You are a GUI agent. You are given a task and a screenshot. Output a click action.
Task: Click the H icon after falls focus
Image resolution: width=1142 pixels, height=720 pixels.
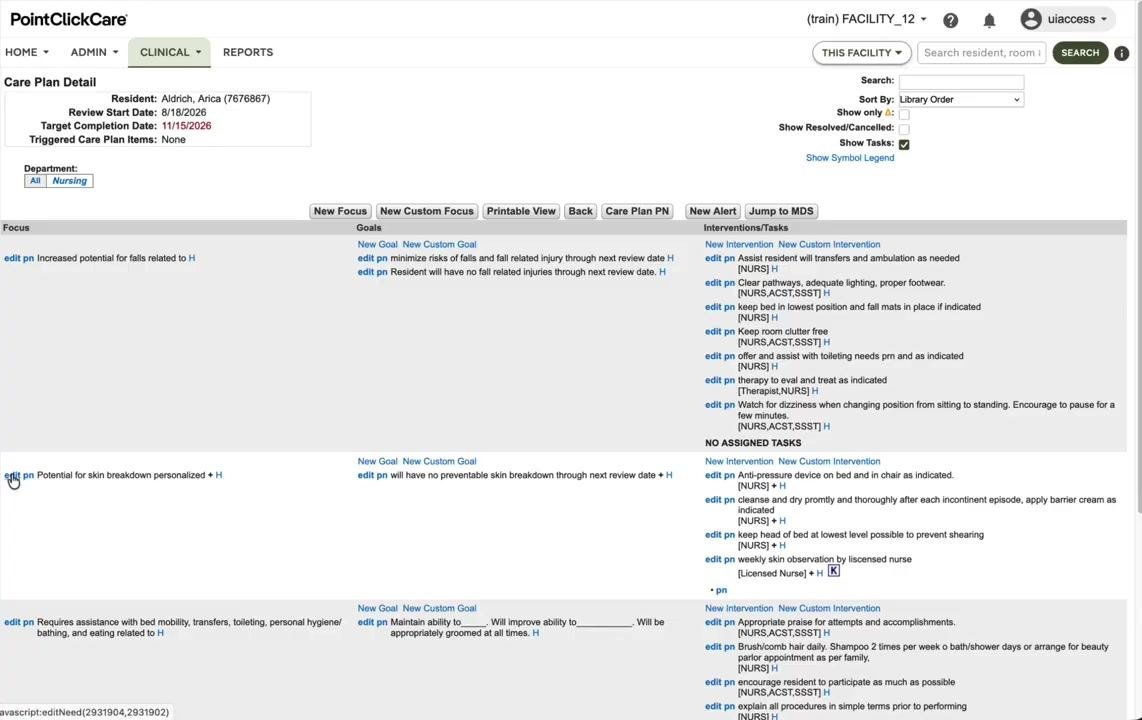click(x=192, y=258)
